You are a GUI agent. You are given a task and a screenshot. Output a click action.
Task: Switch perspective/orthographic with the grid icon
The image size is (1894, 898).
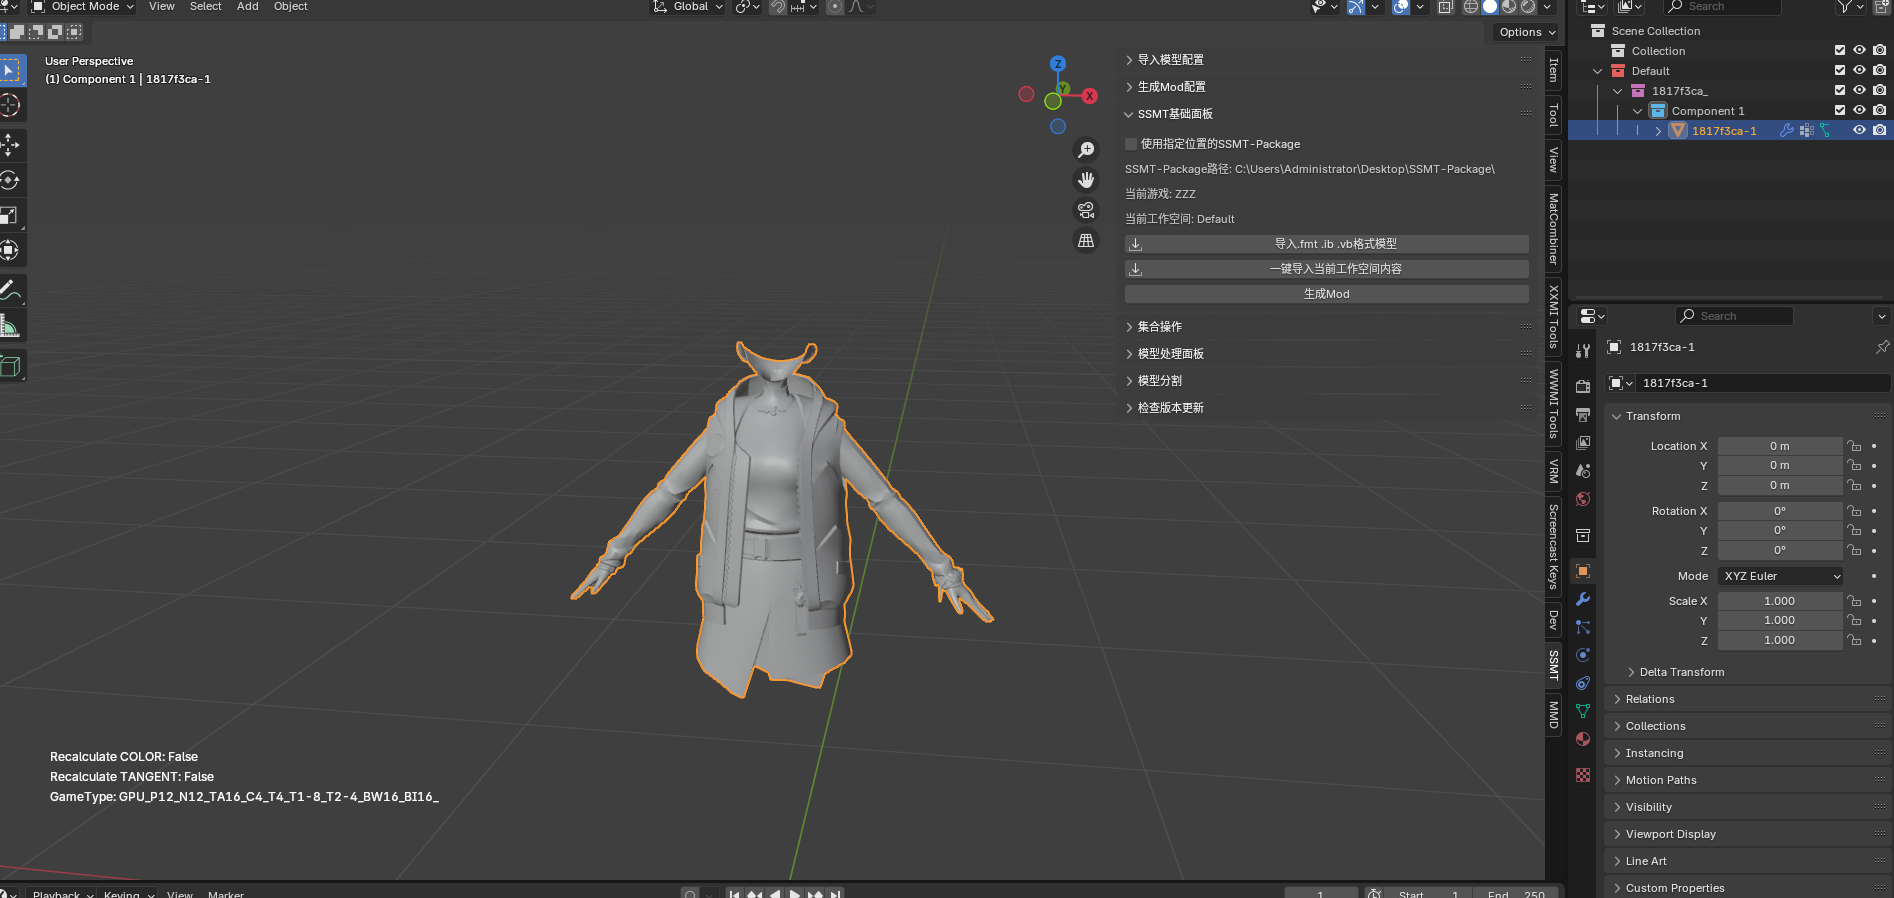1086,241
